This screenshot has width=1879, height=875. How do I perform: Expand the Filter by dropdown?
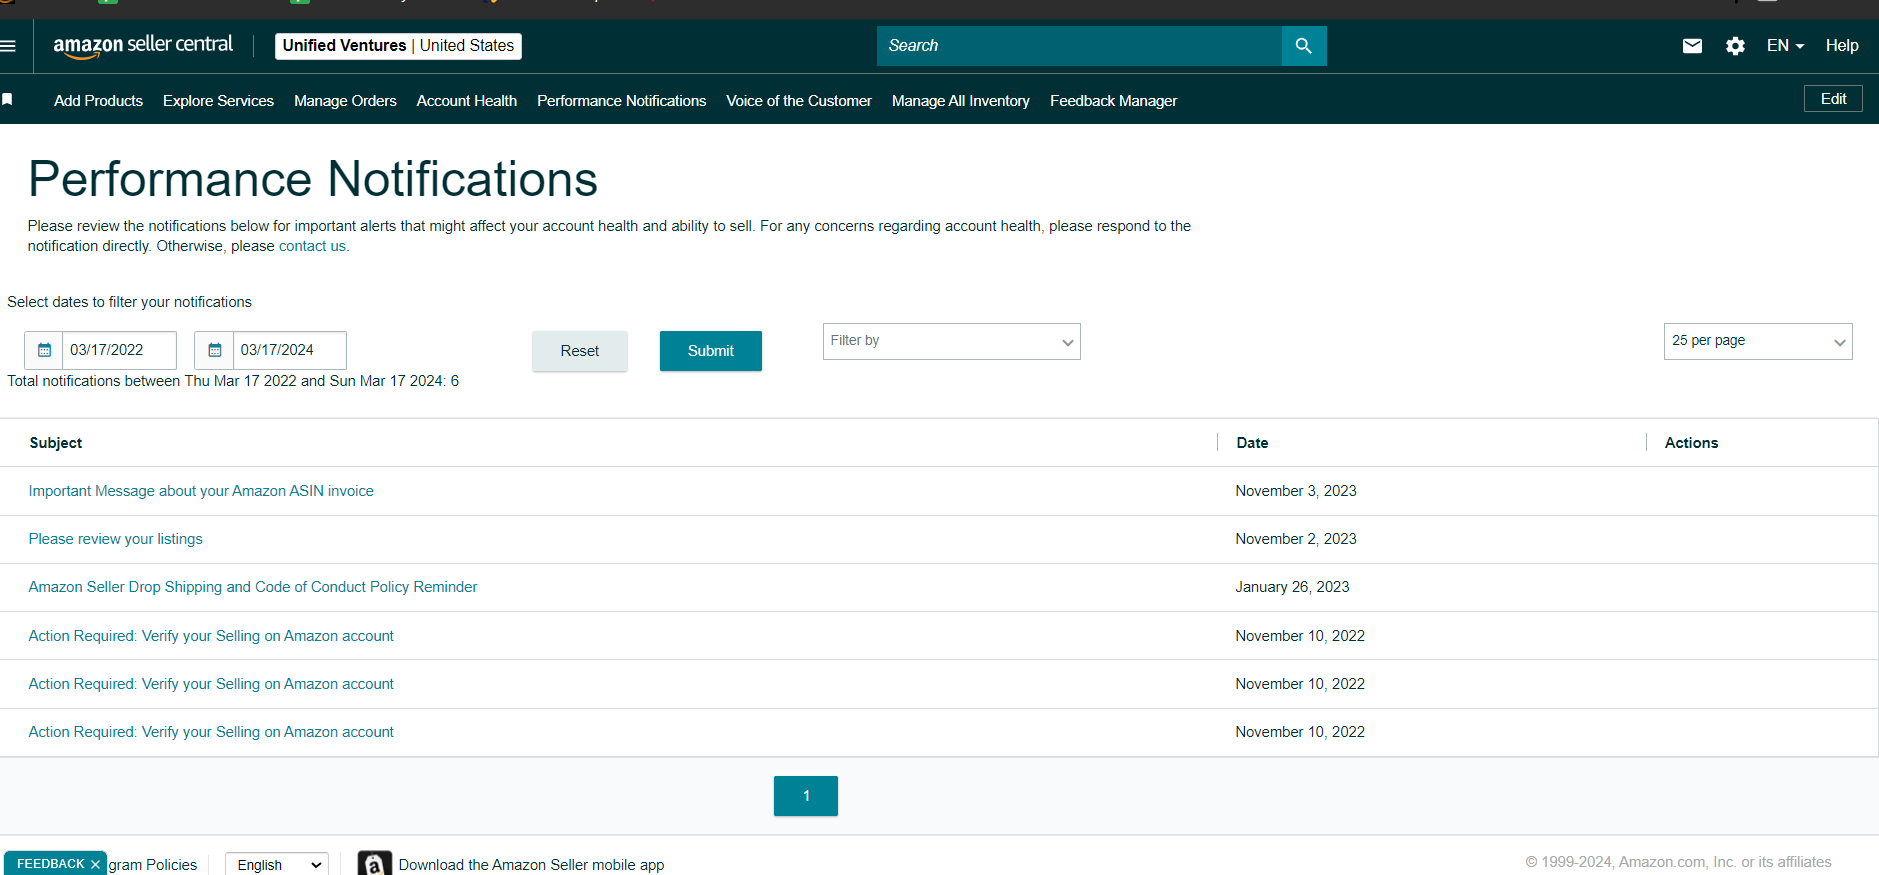[951, 341]
